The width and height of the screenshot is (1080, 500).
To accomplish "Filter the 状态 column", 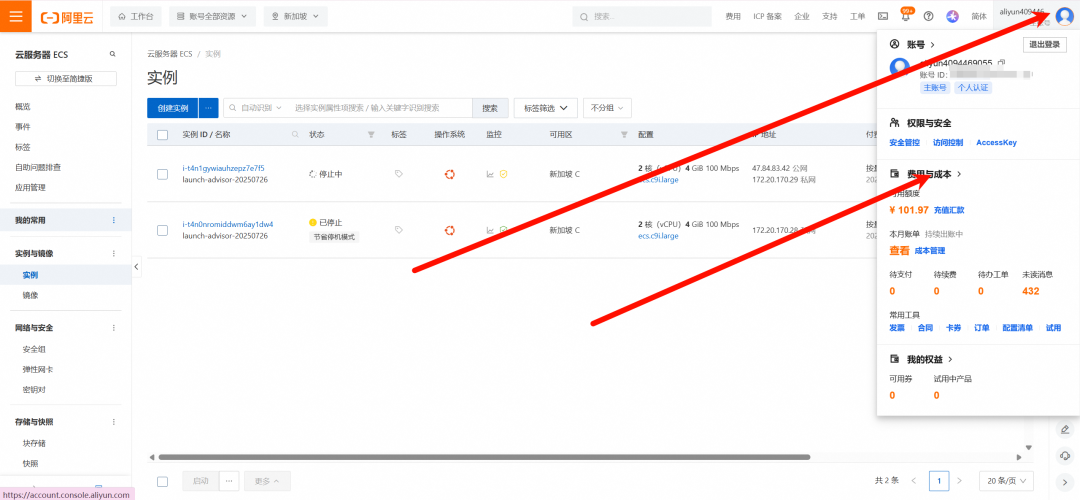I will click(371, 134).
